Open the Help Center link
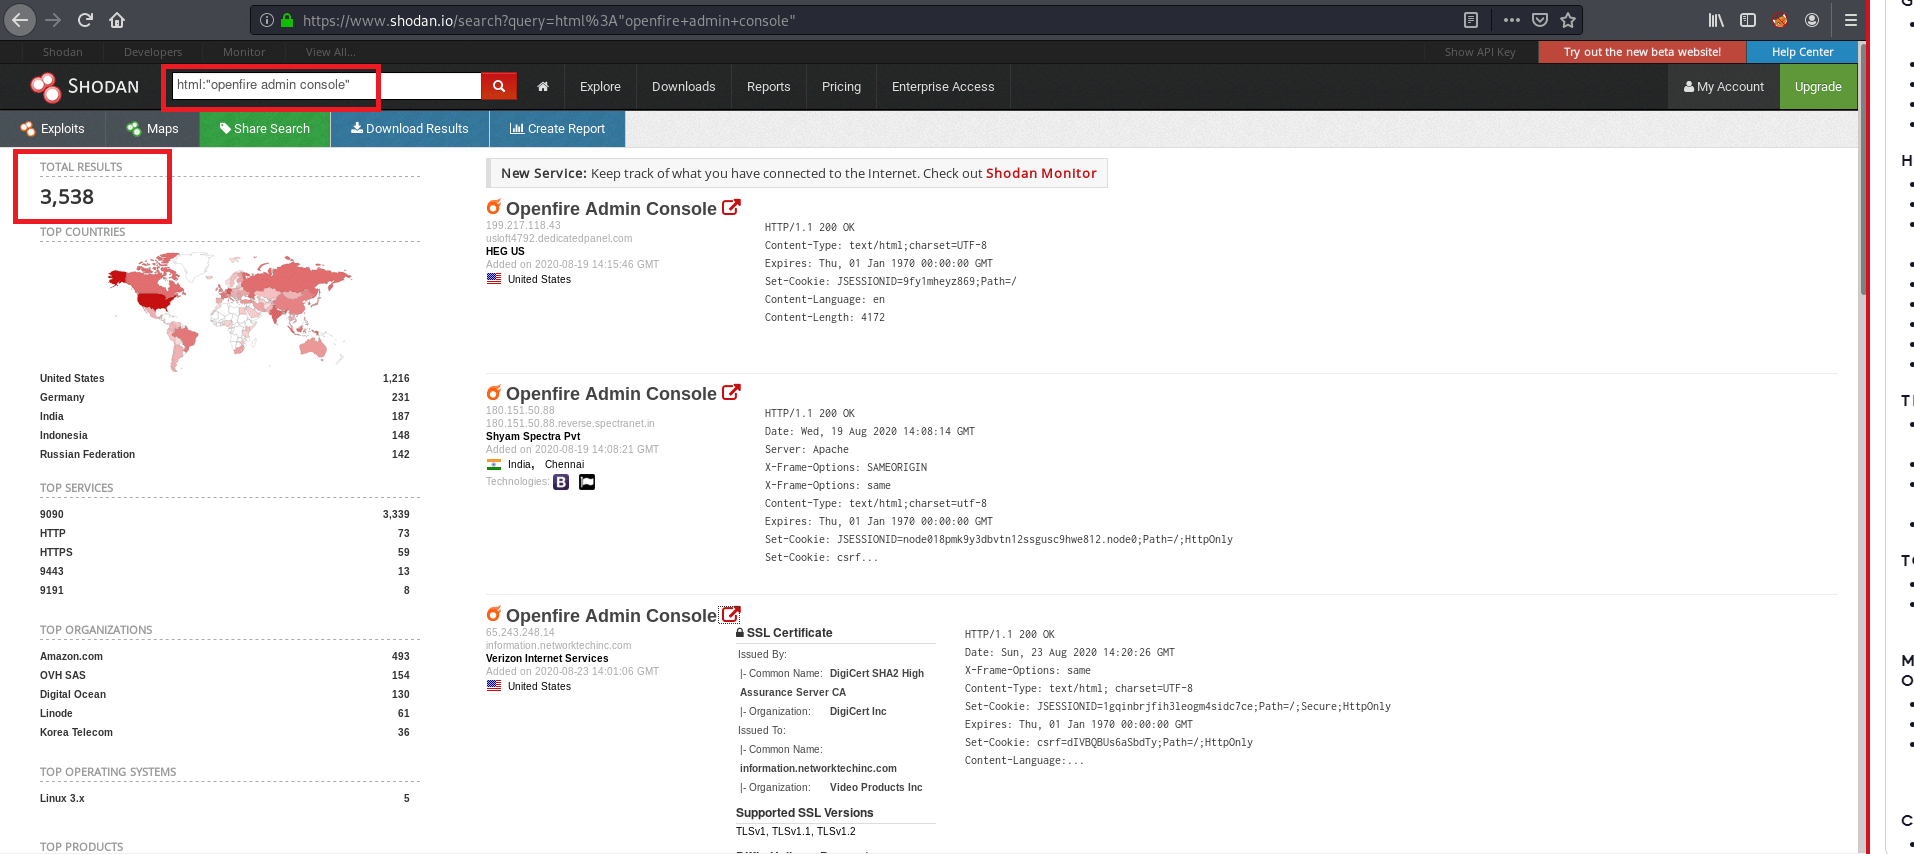Screen dimensions: 1914x854 1802,52
